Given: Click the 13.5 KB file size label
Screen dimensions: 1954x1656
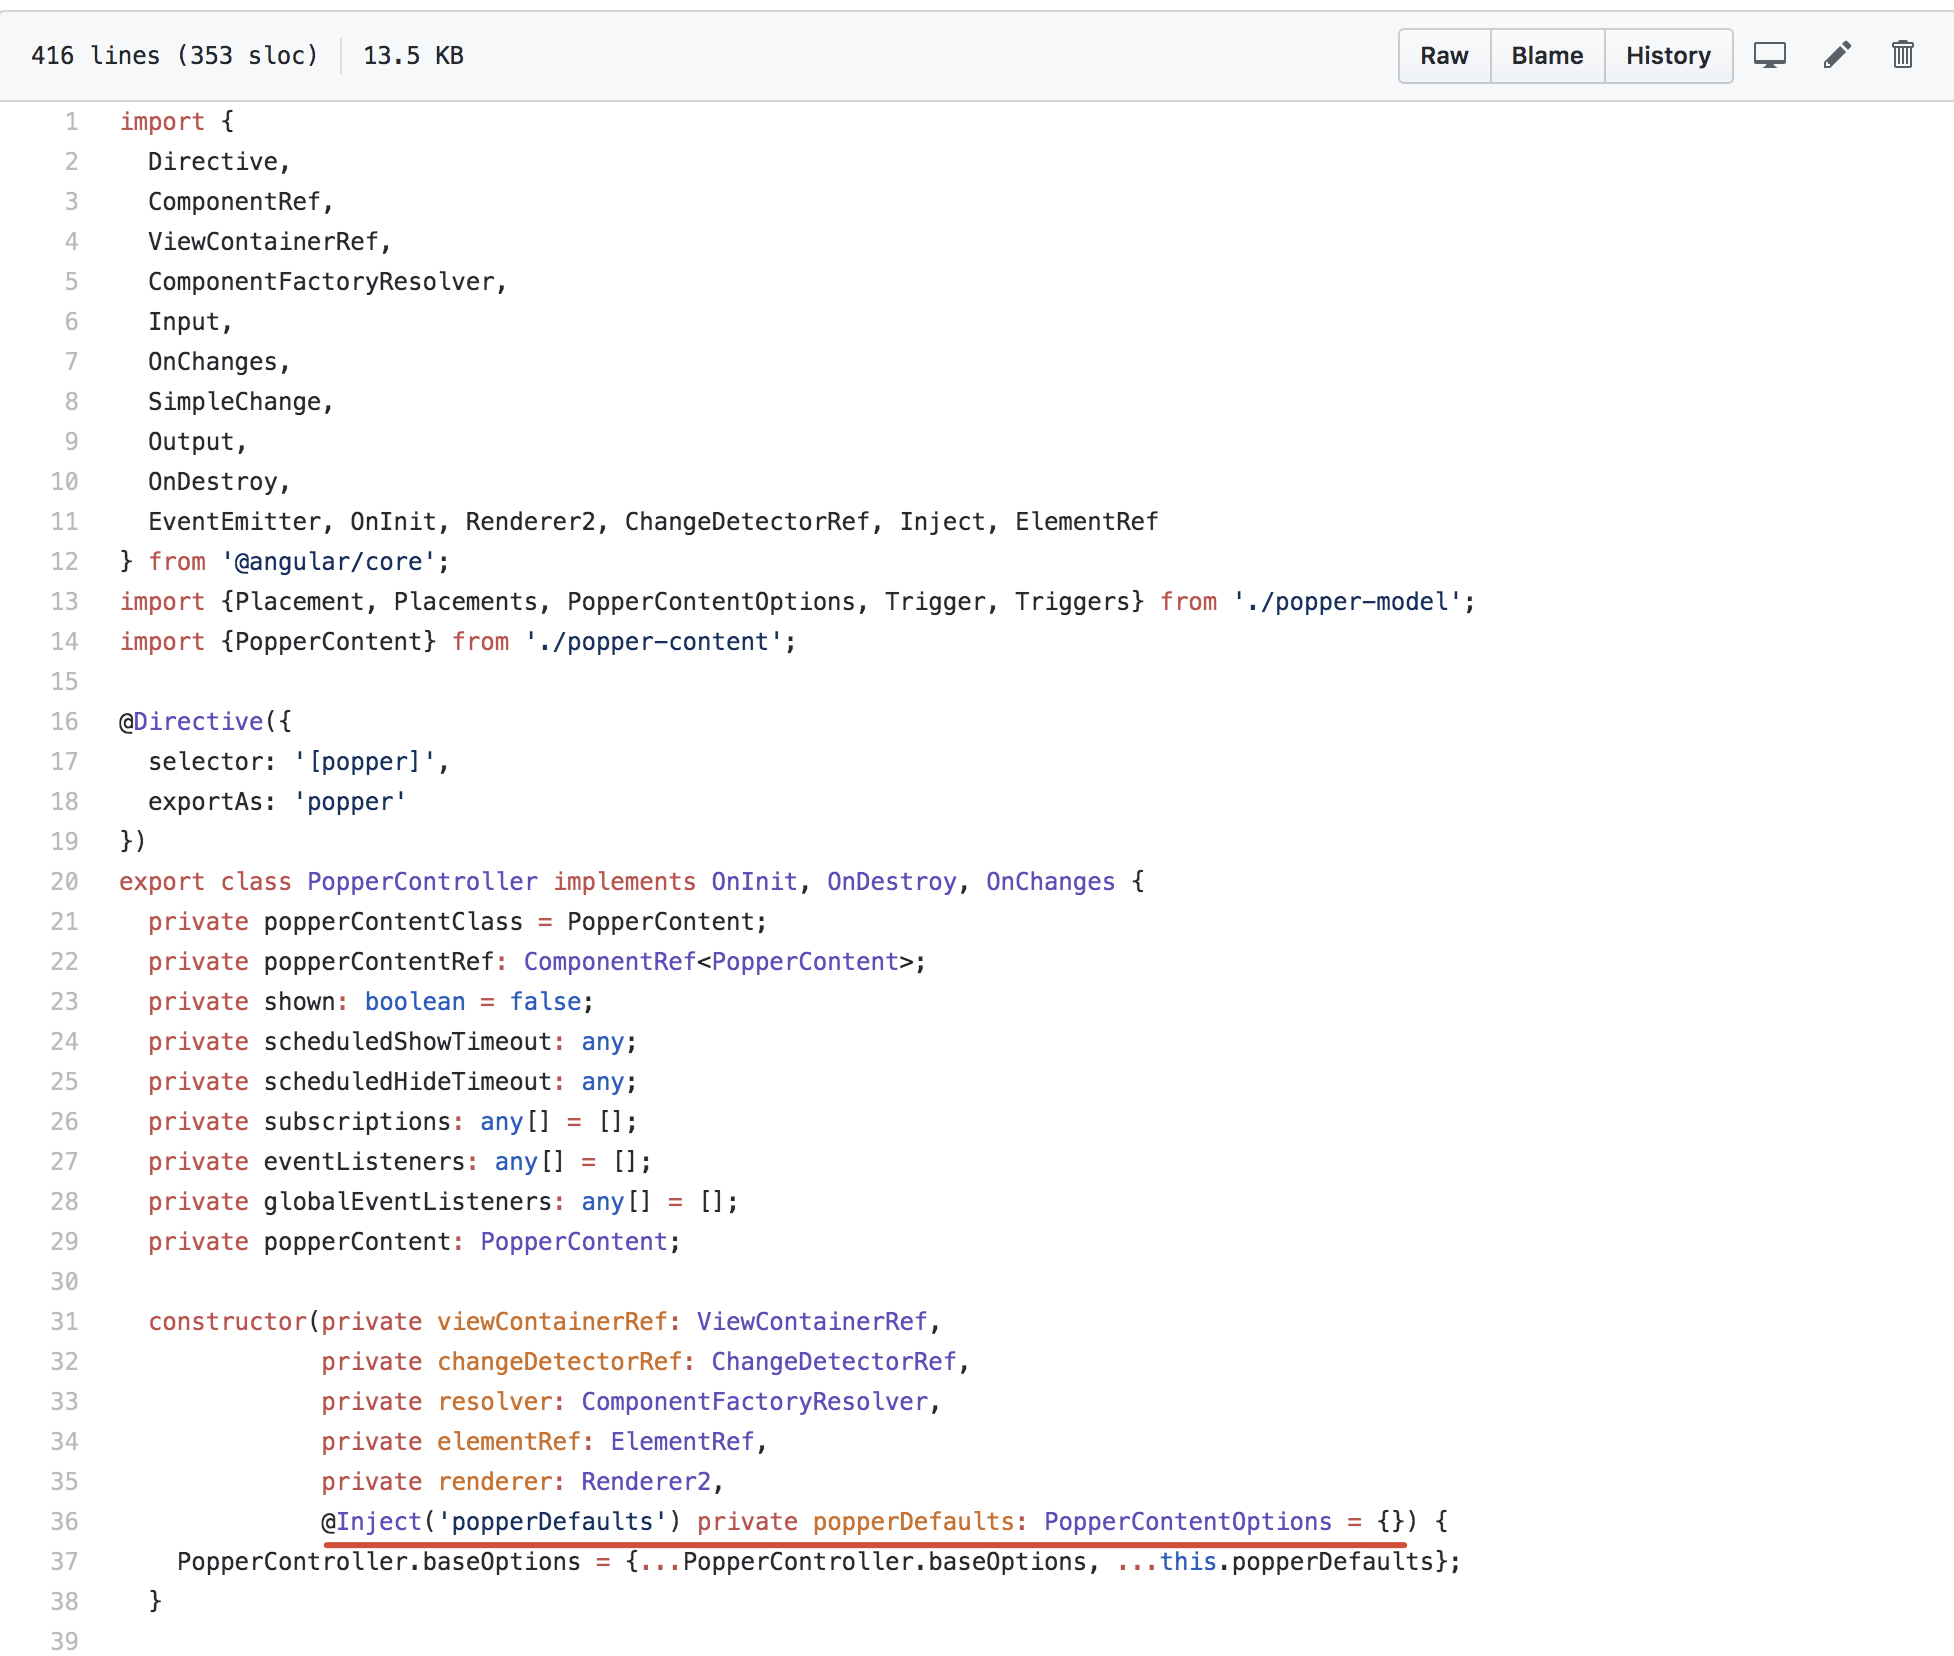Looking at the screenshot, I should click(x=412, y=55).
